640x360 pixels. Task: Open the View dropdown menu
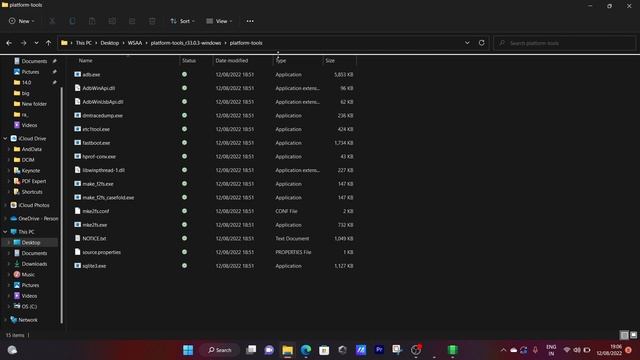(x=219, y=21)
